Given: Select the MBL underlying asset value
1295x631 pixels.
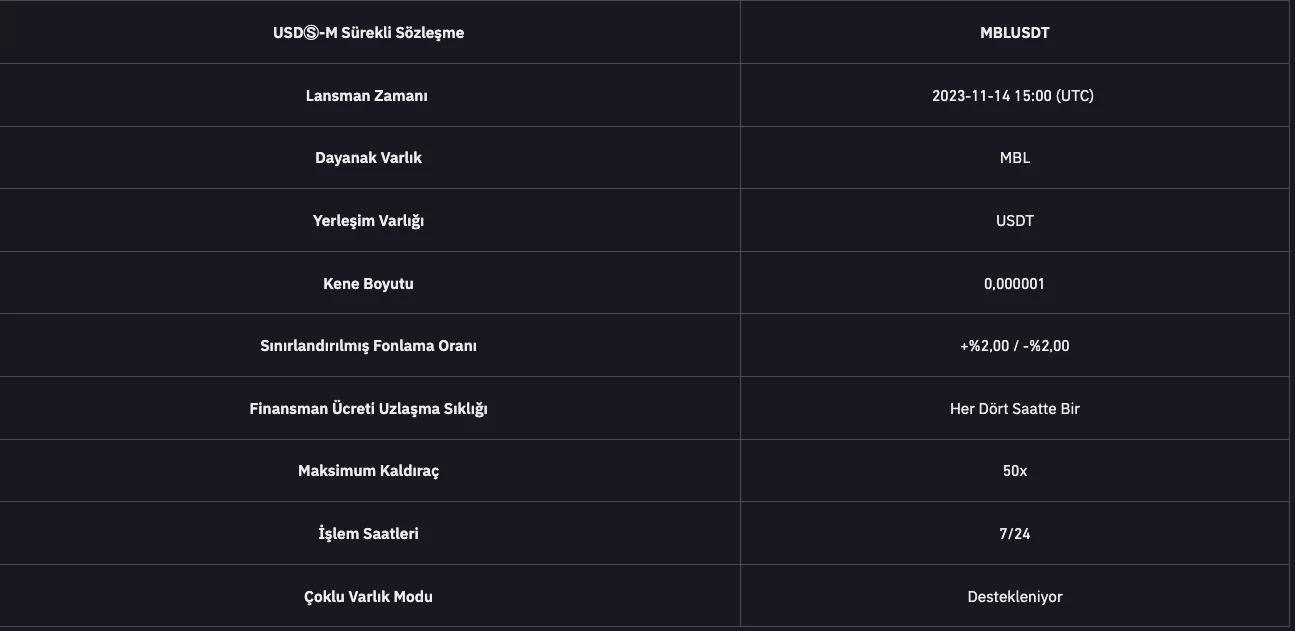Looking at the screenshot, I should click(x=1014, y=158).
